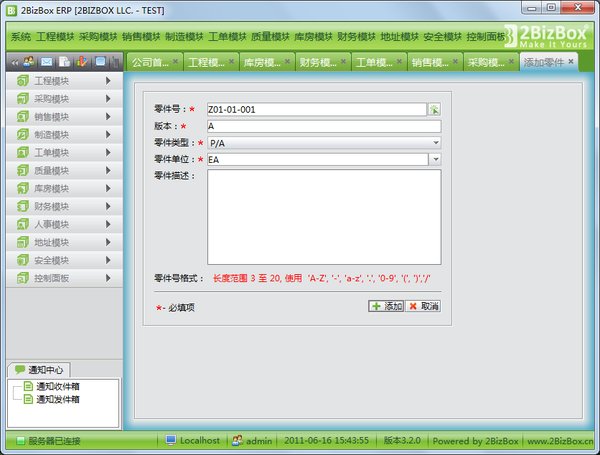The image size is (600, 455).
Task: Open the 质量模块 top menu
Action: (x=271, y=37)
